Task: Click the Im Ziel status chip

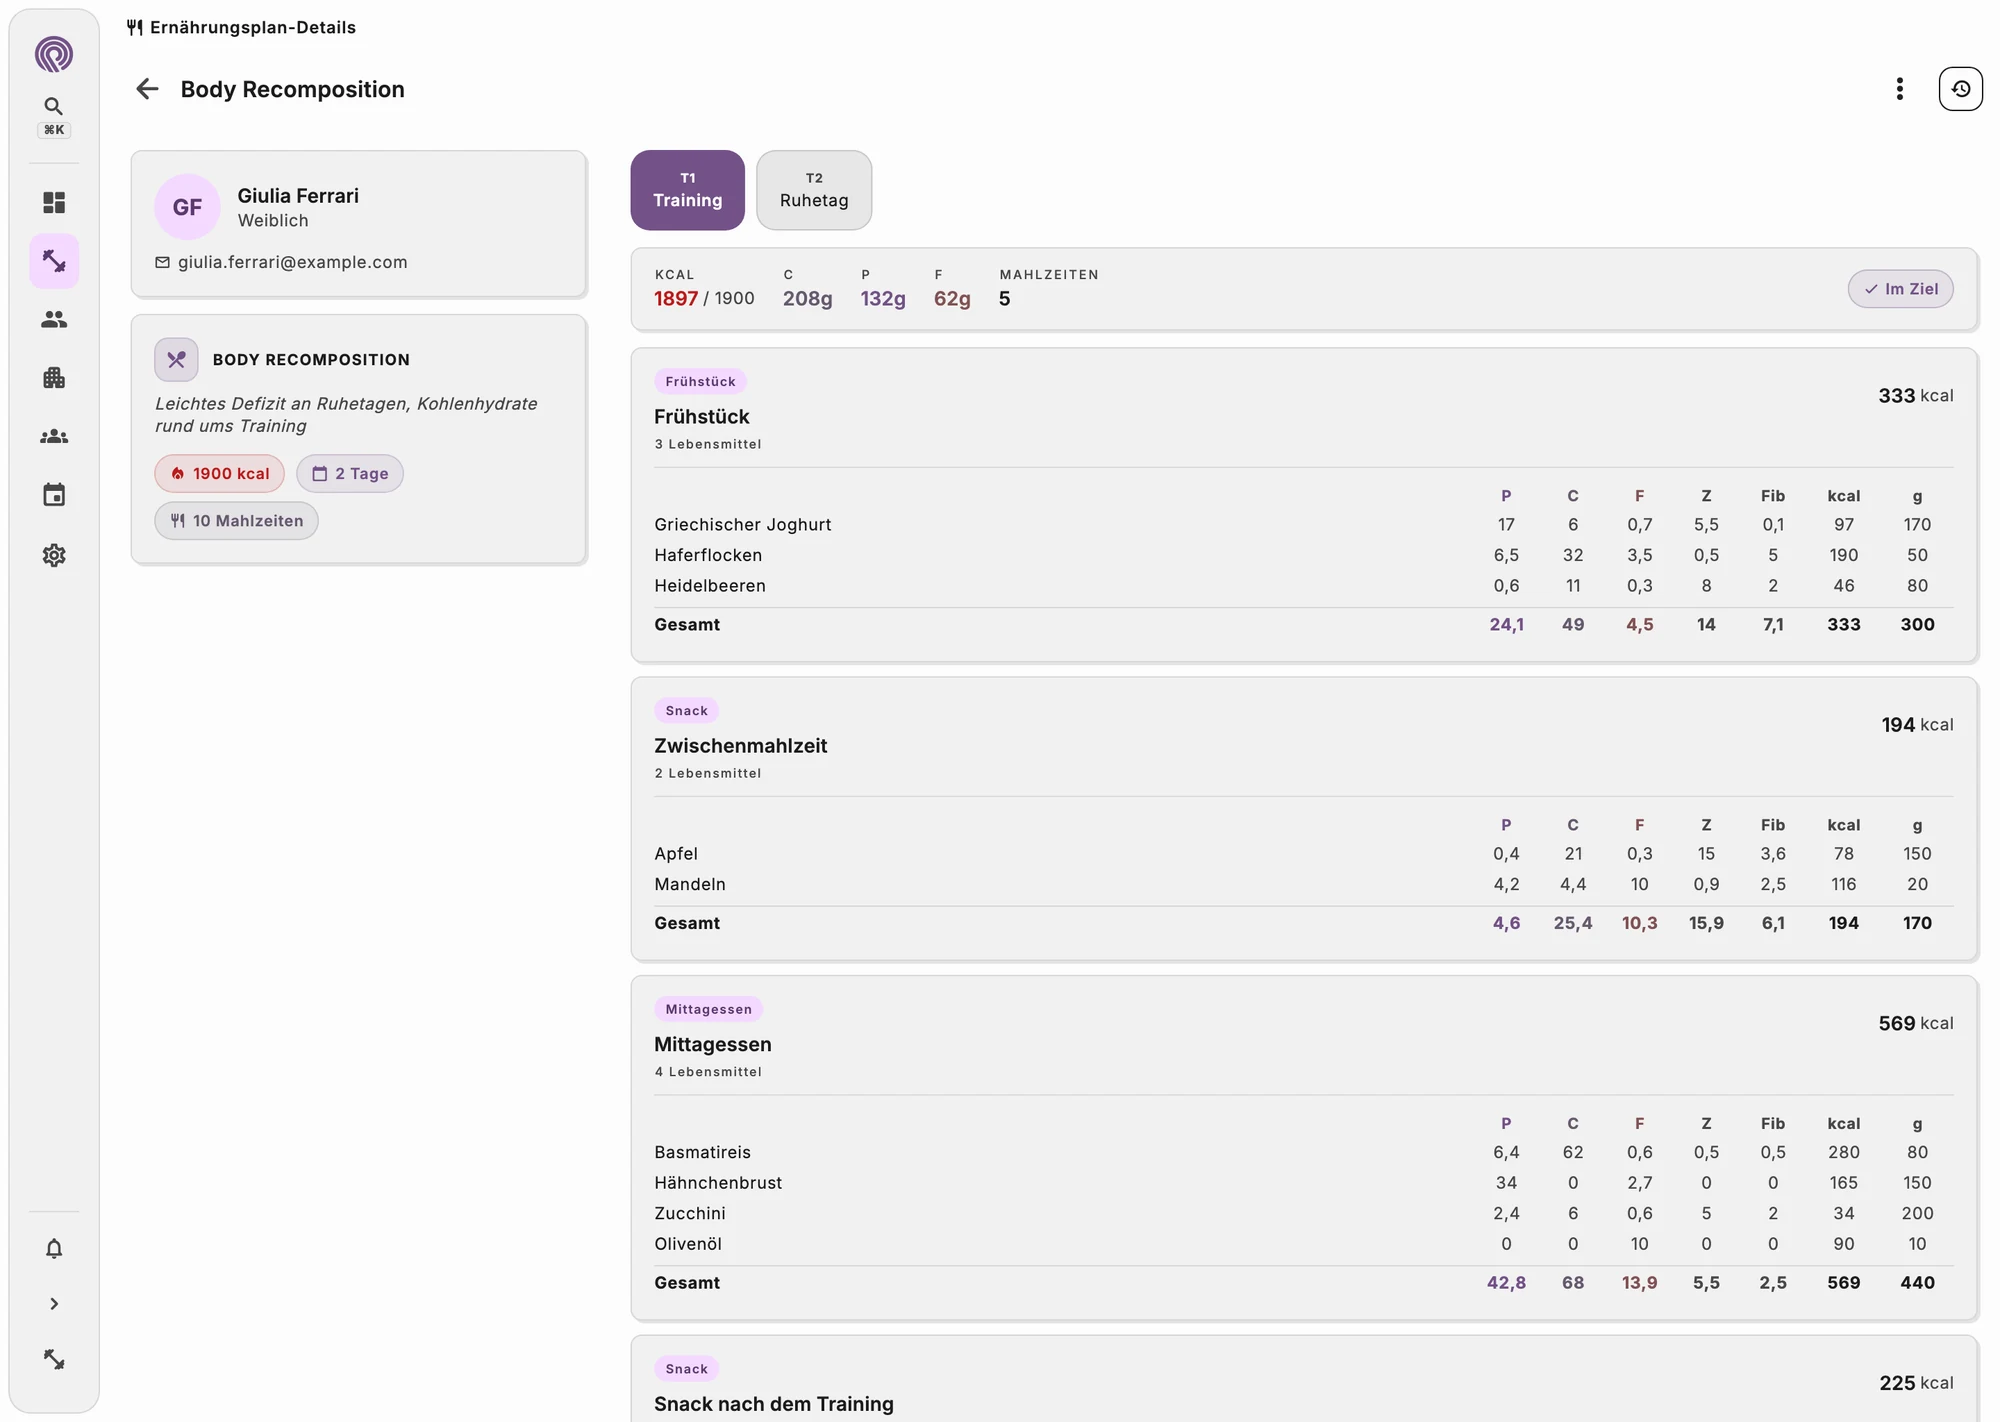Action: tap(1900, 289)
